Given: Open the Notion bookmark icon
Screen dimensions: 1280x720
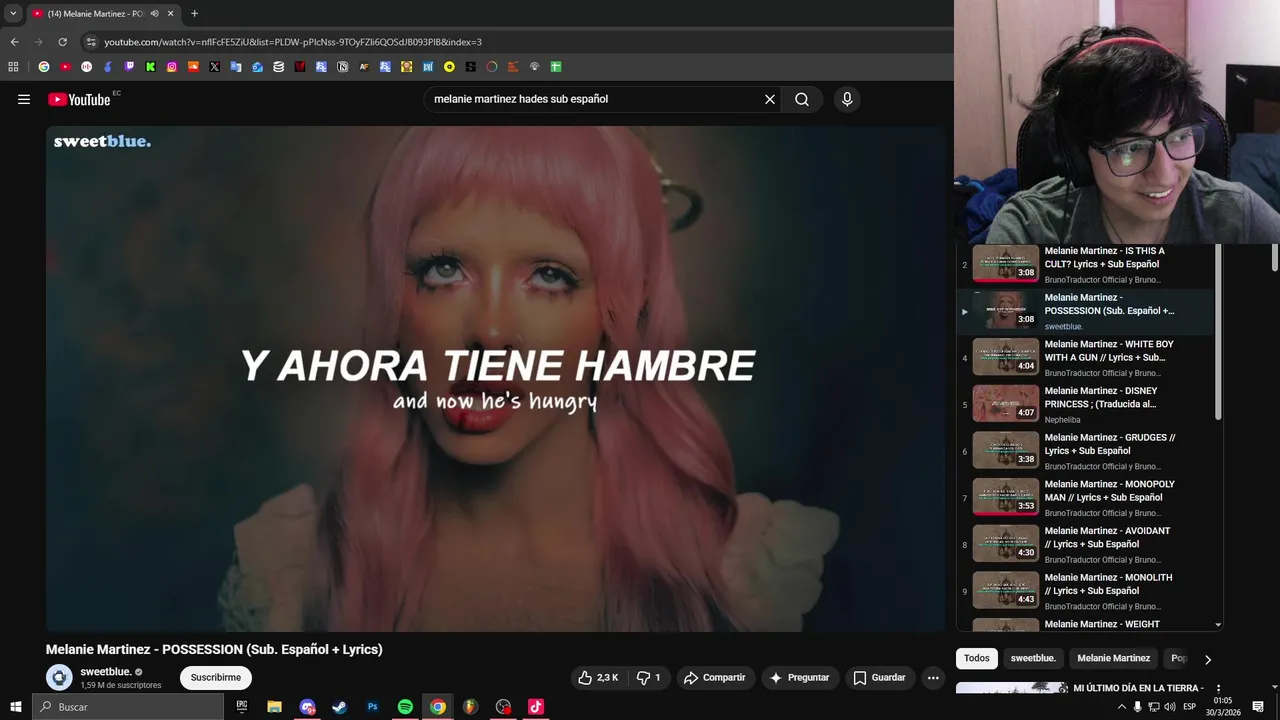Looking at the screenshot, I should (x=343, y=67).
